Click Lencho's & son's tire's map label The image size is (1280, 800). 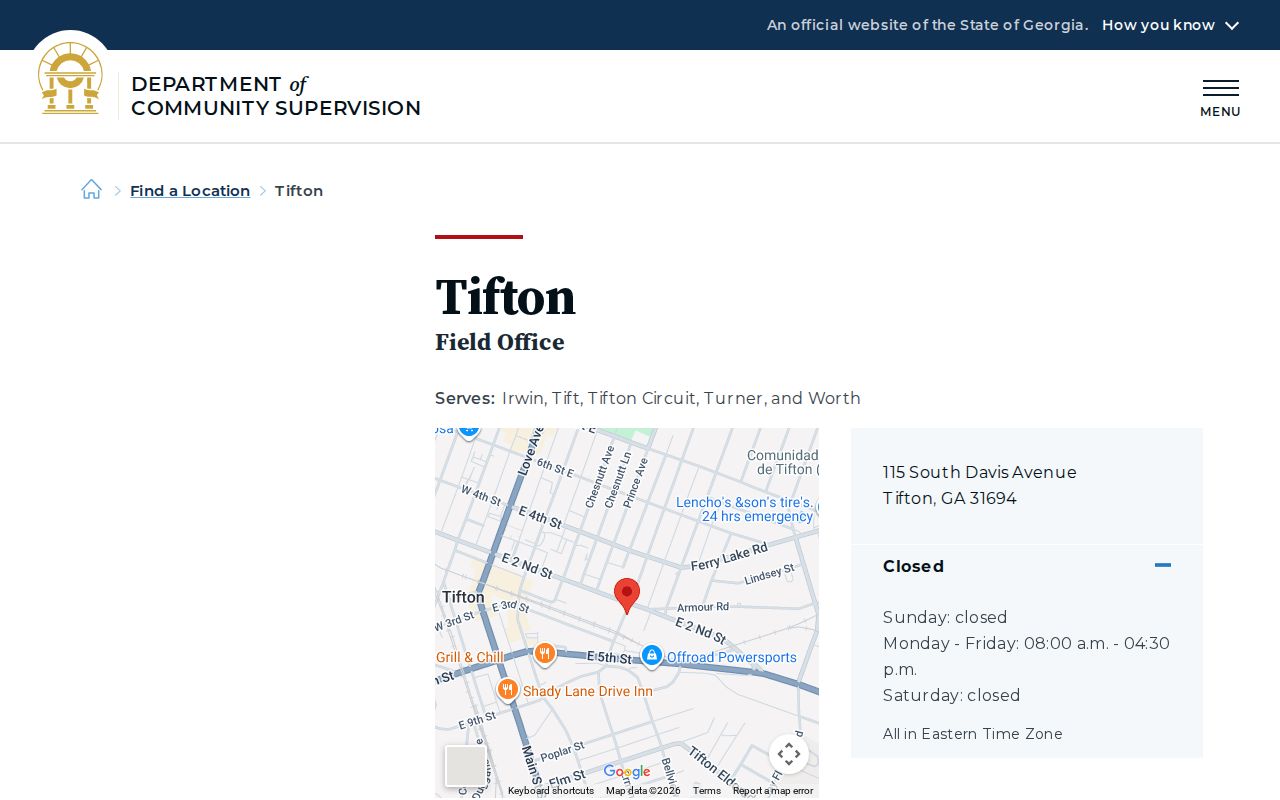[x=745, y=509]
